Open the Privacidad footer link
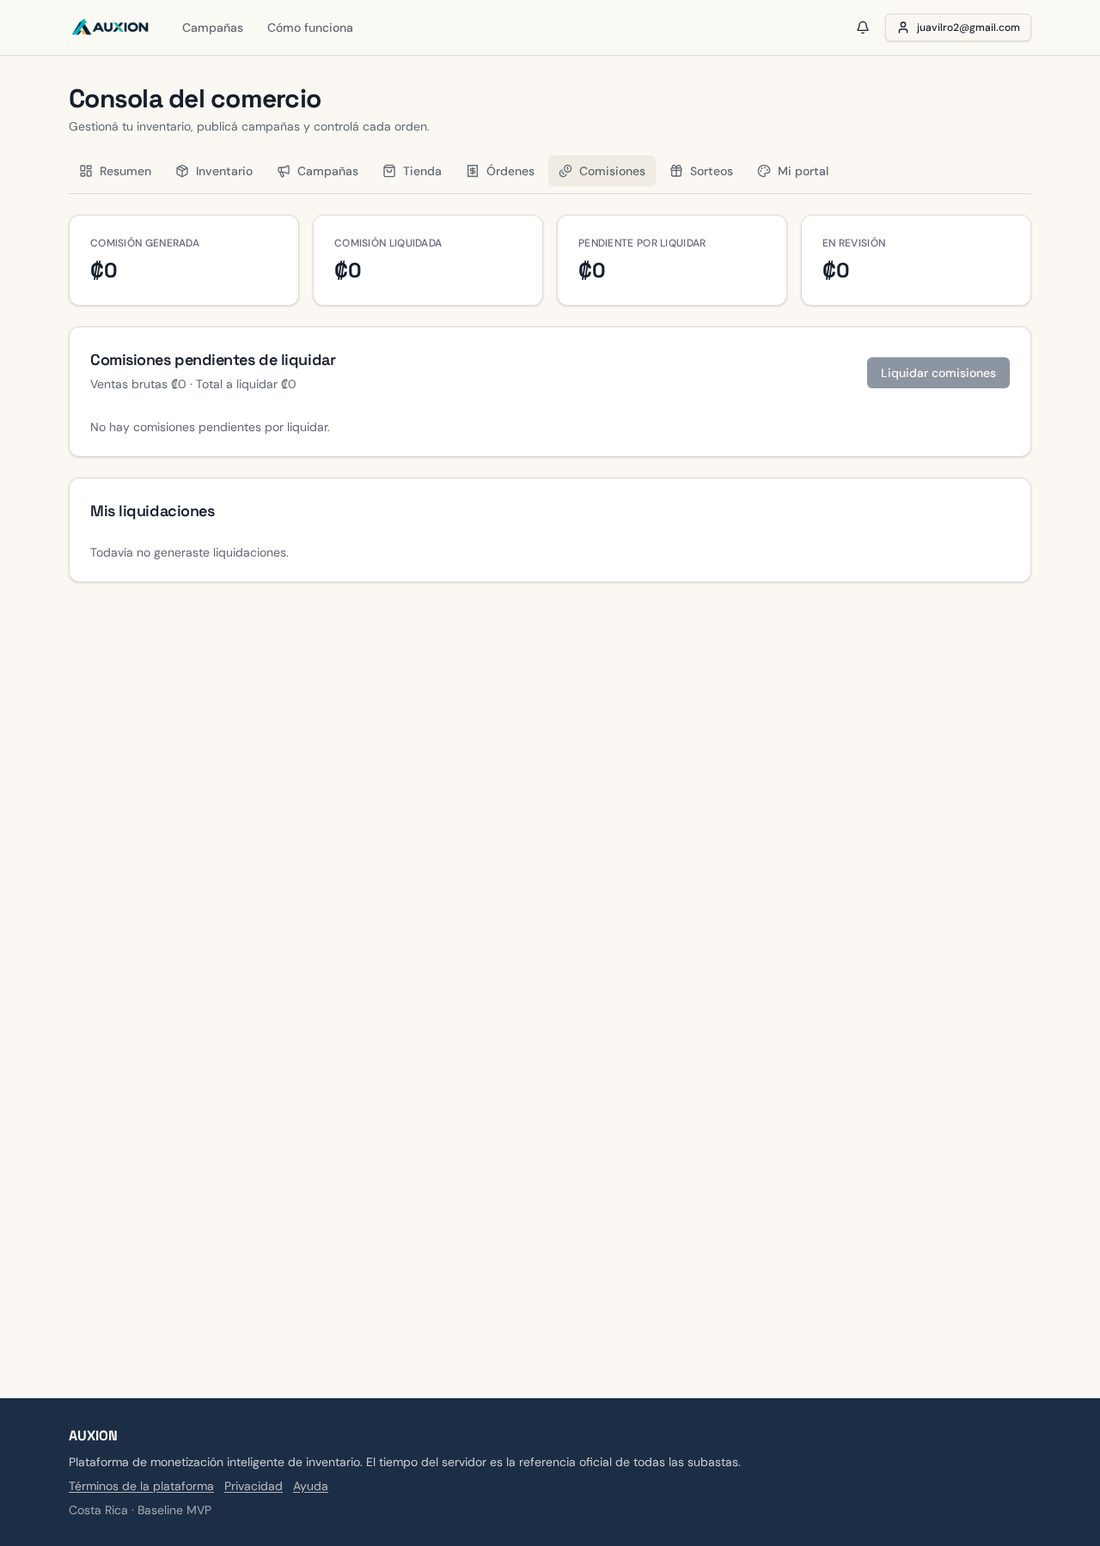The width and height of the screenshot is (1100, 1546). (253, 1486)
